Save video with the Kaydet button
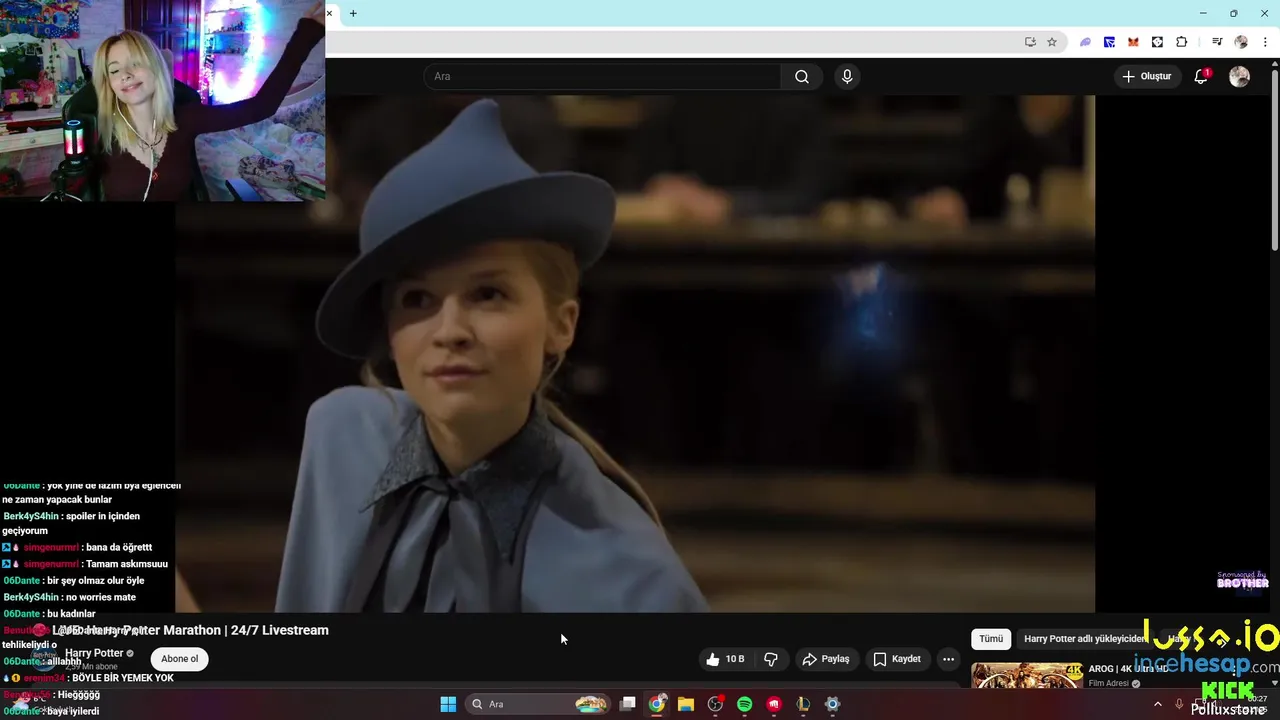The width and height of the screenshot is (1280, 720). point(897,659)
